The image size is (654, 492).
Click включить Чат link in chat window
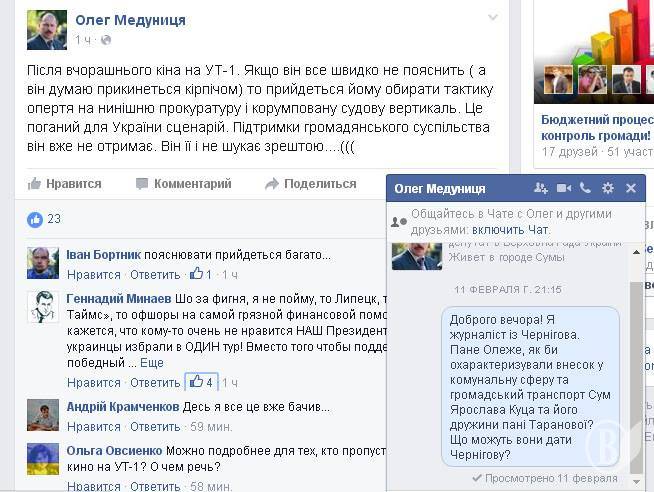click(x=511, y=230)
